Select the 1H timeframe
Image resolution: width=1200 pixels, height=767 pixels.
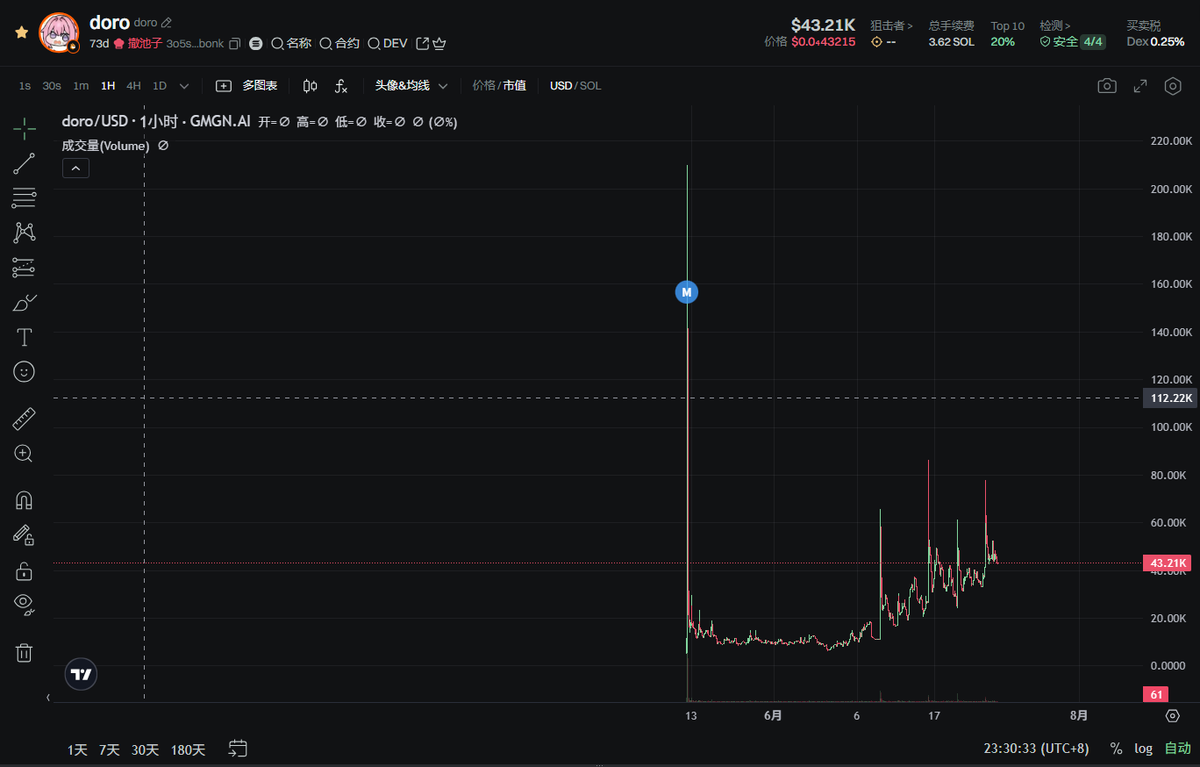click(108, 86)
